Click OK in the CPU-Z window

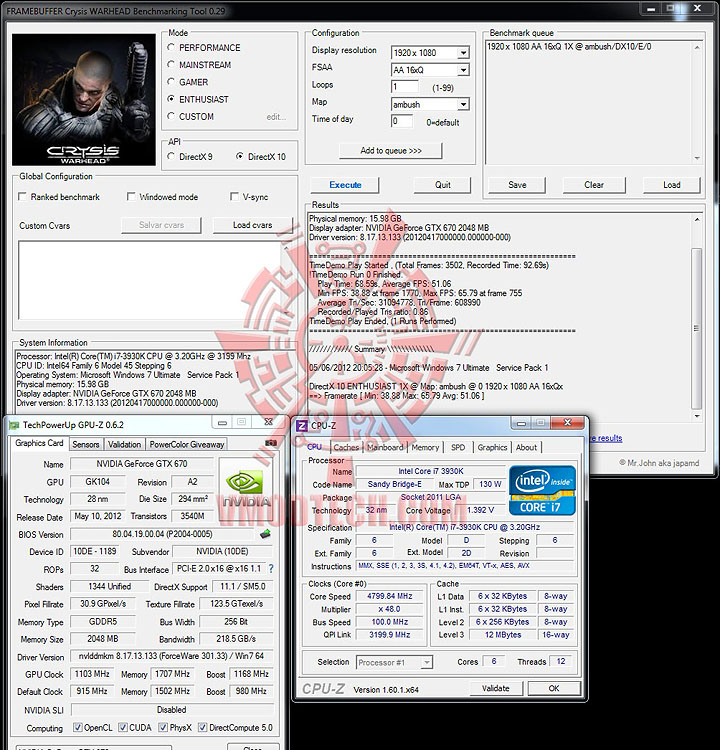pos(554,688)
